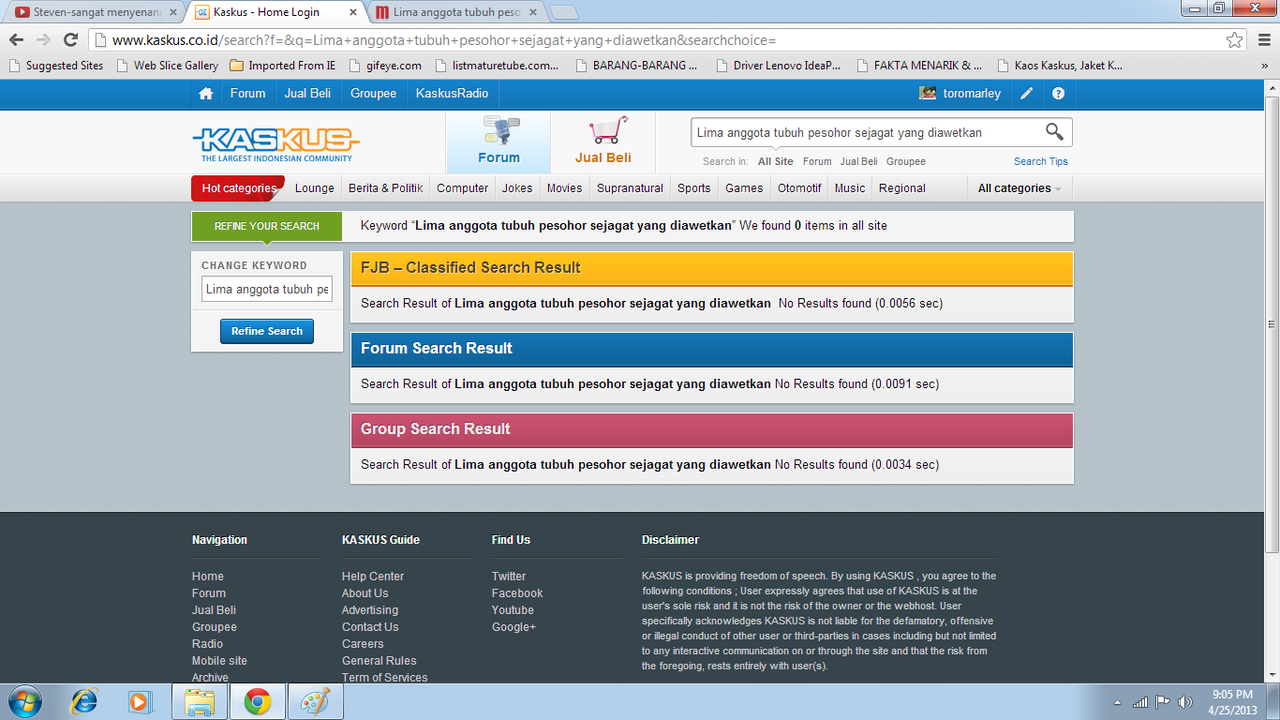The height and width of the screenshot is (720, 1280).
Task: Select Forum search scope under search box
Action: [x=817, y=161]
